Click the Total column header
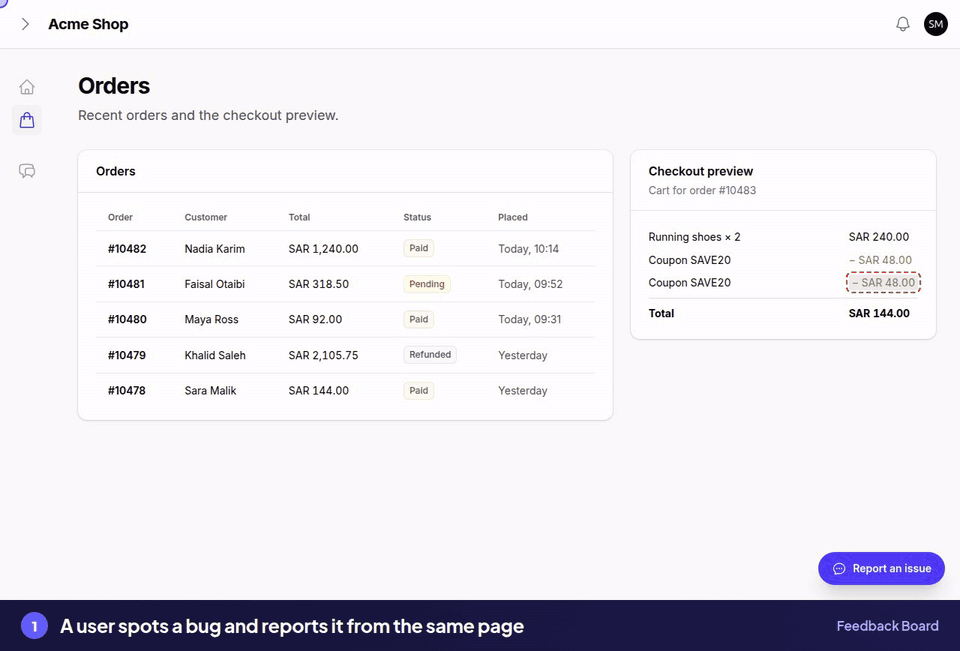The width and height of the screenshot is (960, 651). 299,217
